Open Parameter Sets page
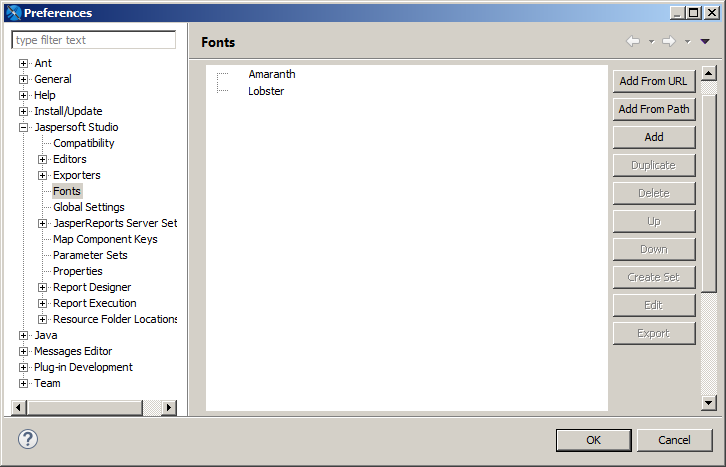This screenshot has width=726, height=467. click(x=90, y=255)
